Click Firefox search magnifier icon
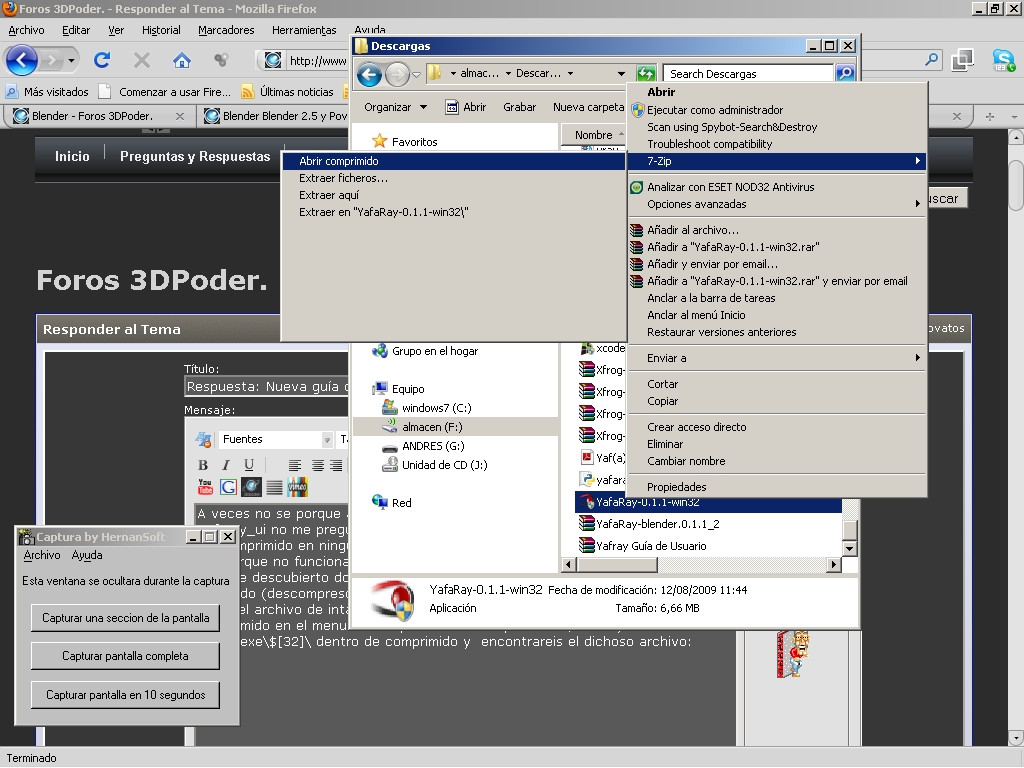 point(931,61)
